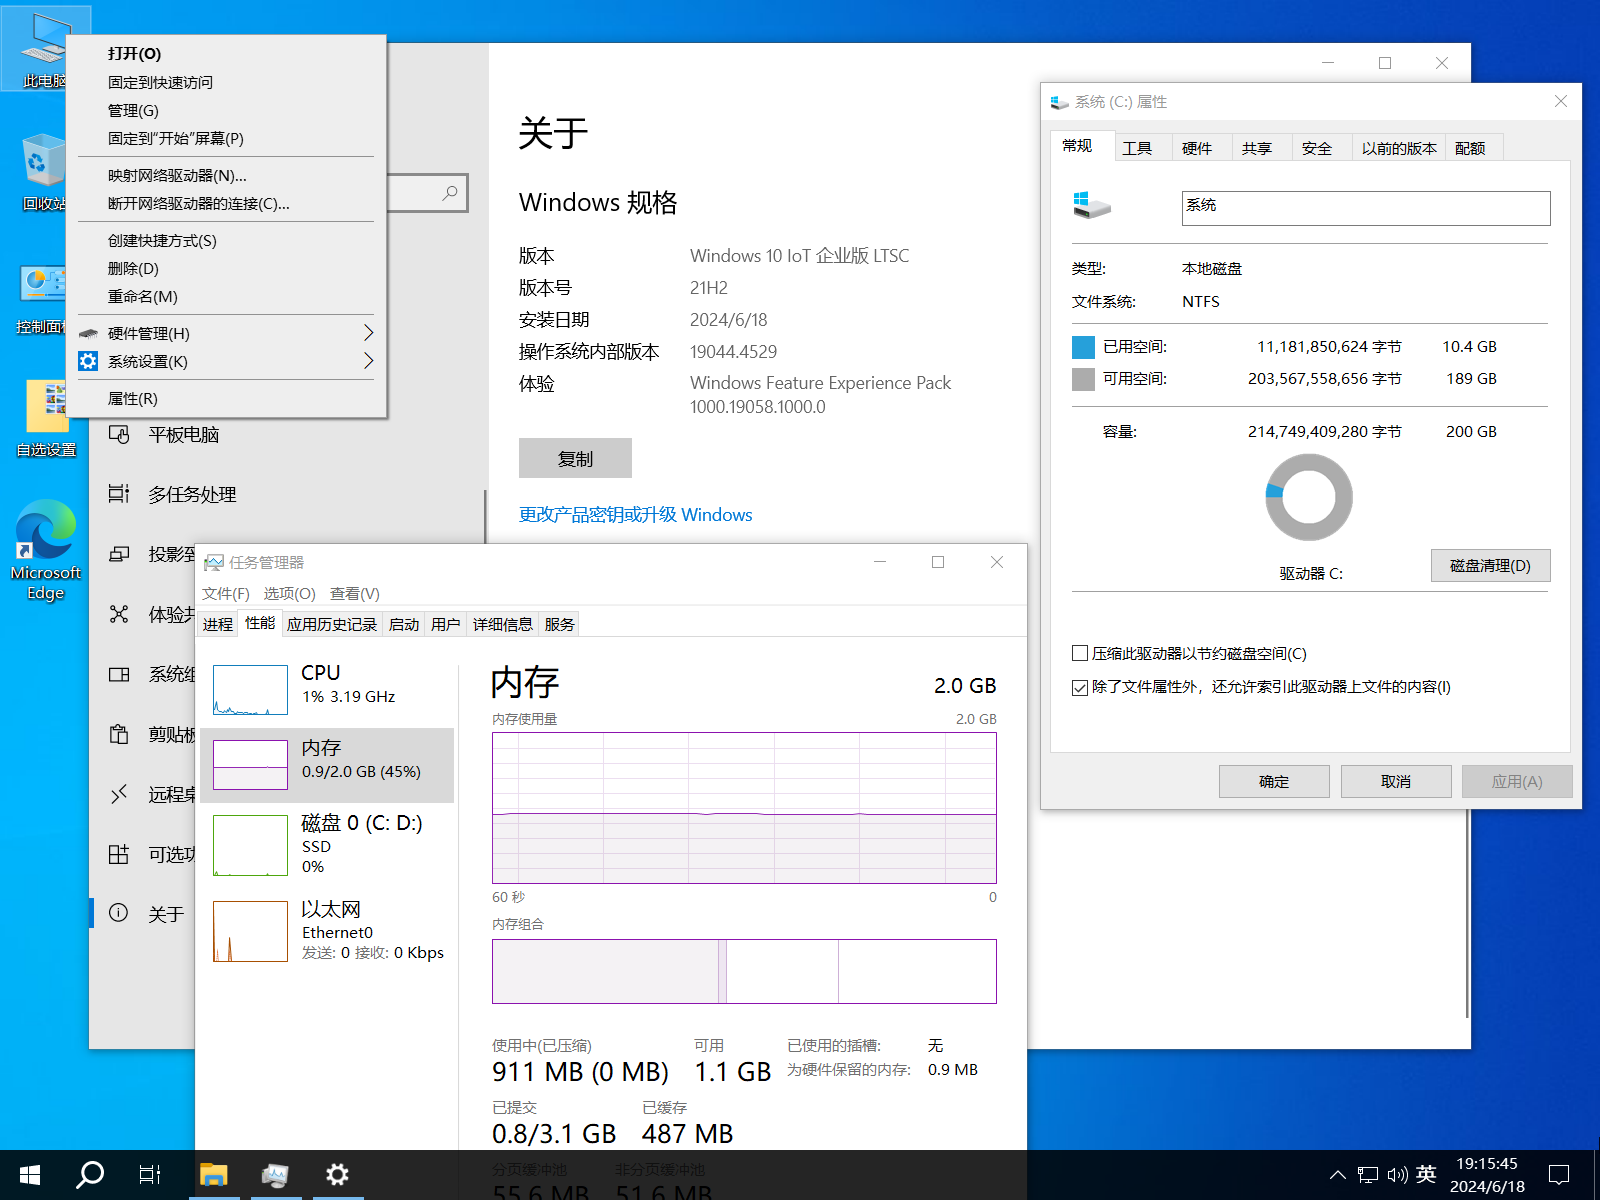
Task: Click 取消 in drive properties
Action: [1396, 781]
